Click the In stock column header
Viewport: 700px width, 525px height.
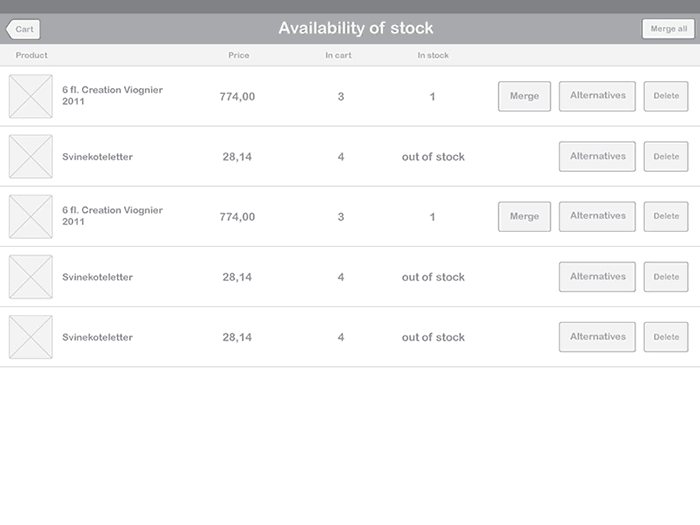(433, 55)
